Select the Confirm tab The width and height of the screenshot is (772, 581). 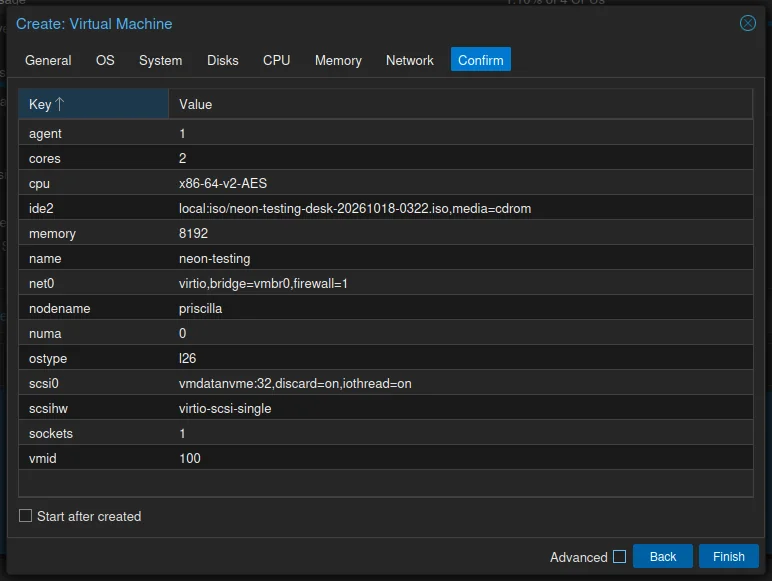(481, 60)
